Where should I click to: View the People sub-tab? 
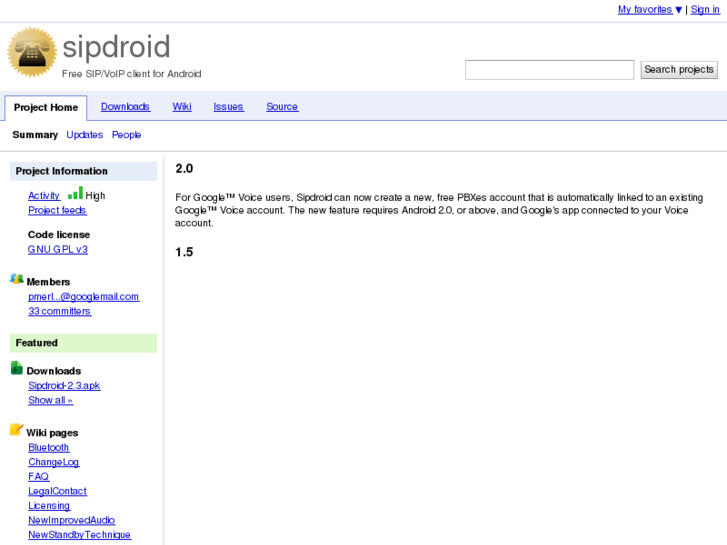click(126, 135)
